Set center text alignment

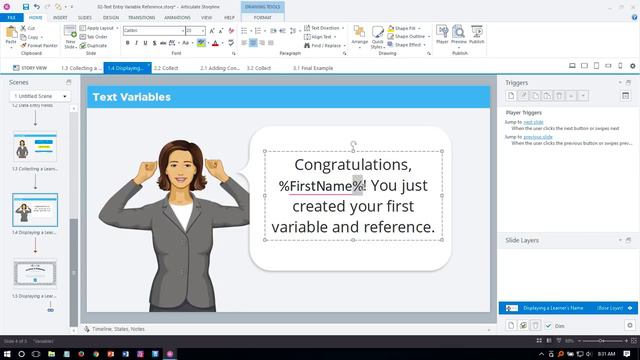click(x=253, y=43)
